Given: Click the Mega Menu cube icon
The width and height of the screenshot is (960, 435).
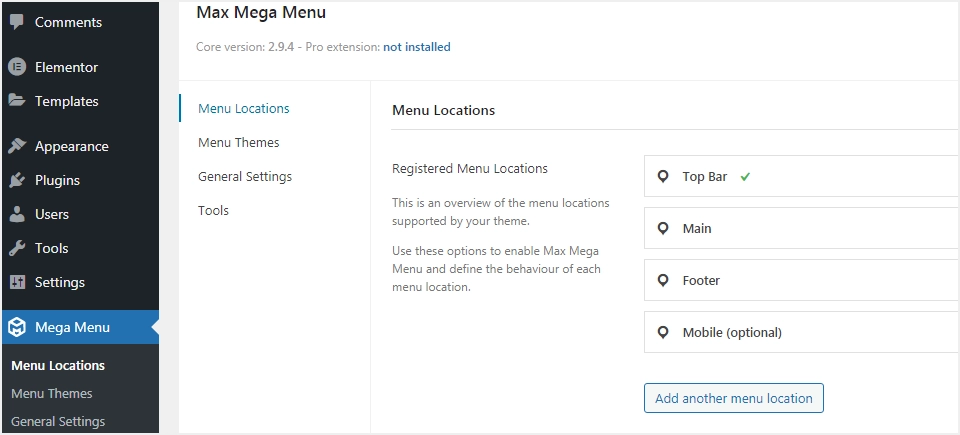Looking at the screenshot, I should [17, 327].
